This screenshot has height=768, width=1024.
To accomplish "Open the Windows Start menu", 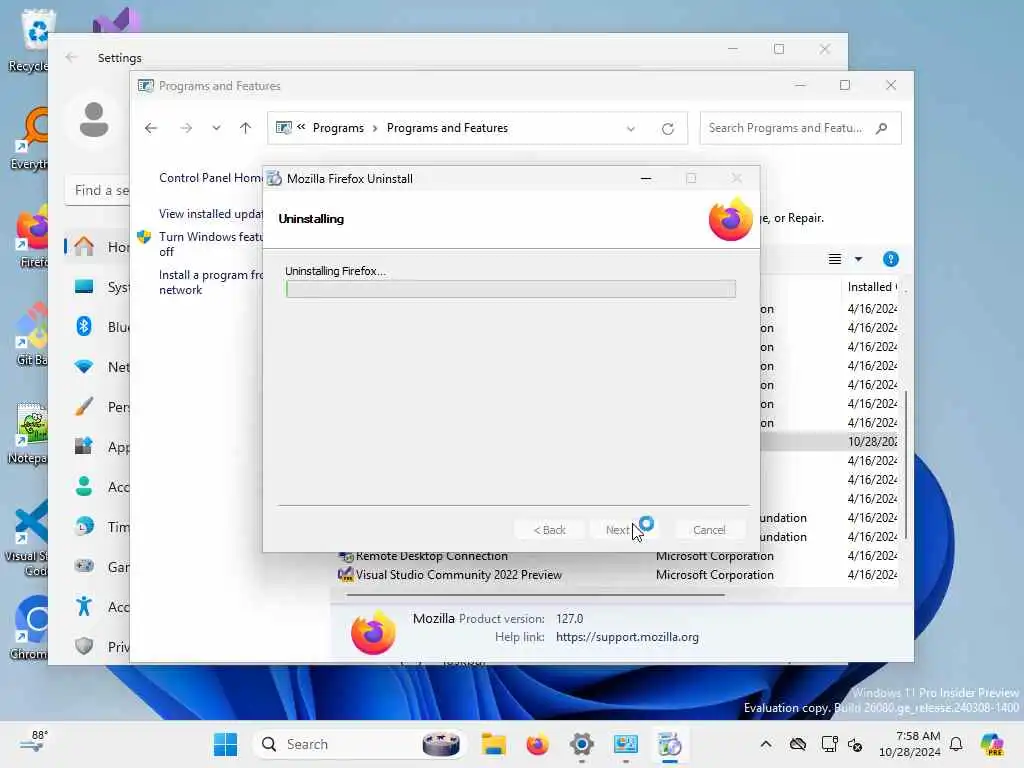I will pos(225,744).
